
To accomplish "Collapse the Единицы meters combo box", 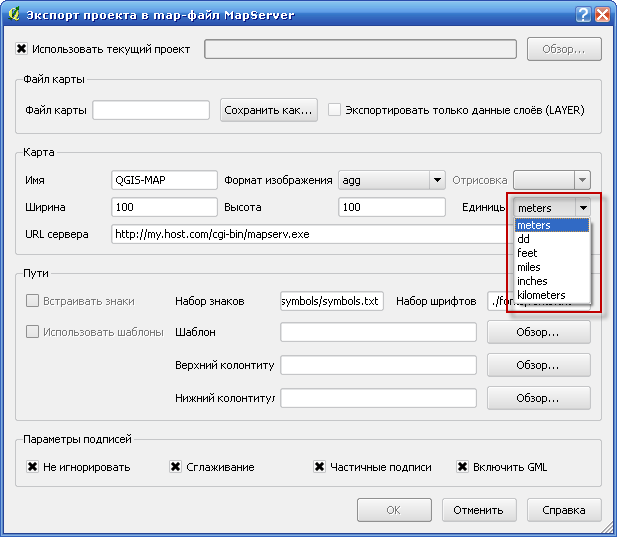I will 552,207.
